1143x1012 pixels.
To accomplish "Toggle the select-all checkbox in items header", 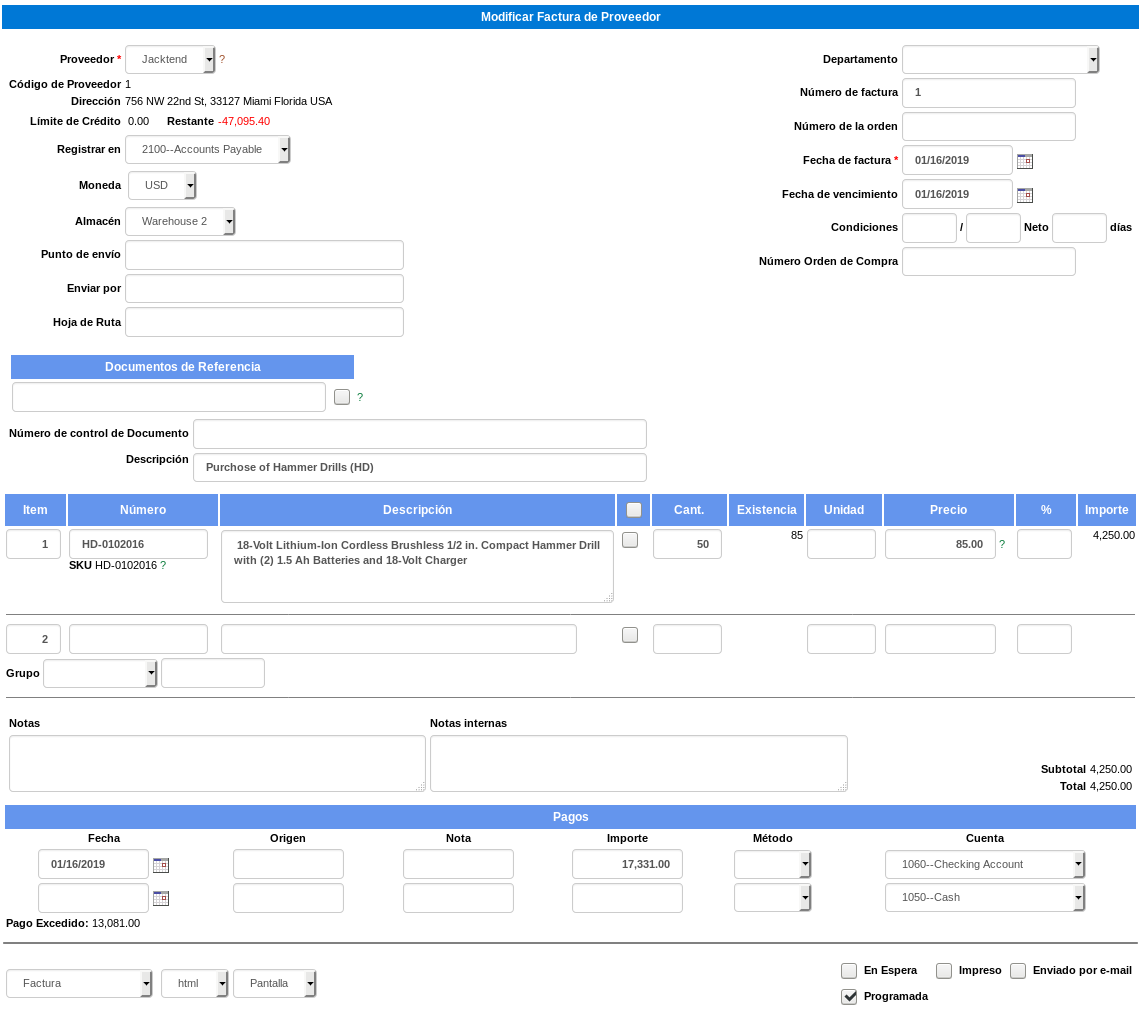I will click(634, 510).
